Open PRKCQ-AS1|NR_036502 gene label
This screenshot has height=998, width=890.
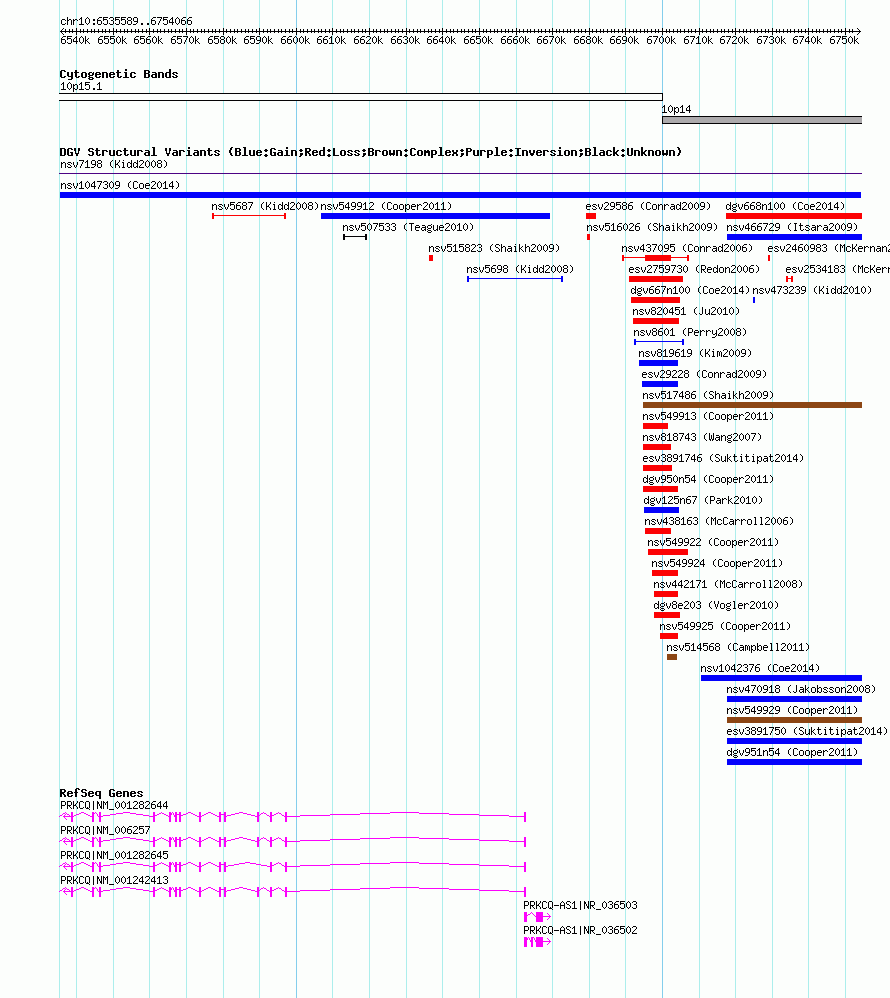coord(580,930)
